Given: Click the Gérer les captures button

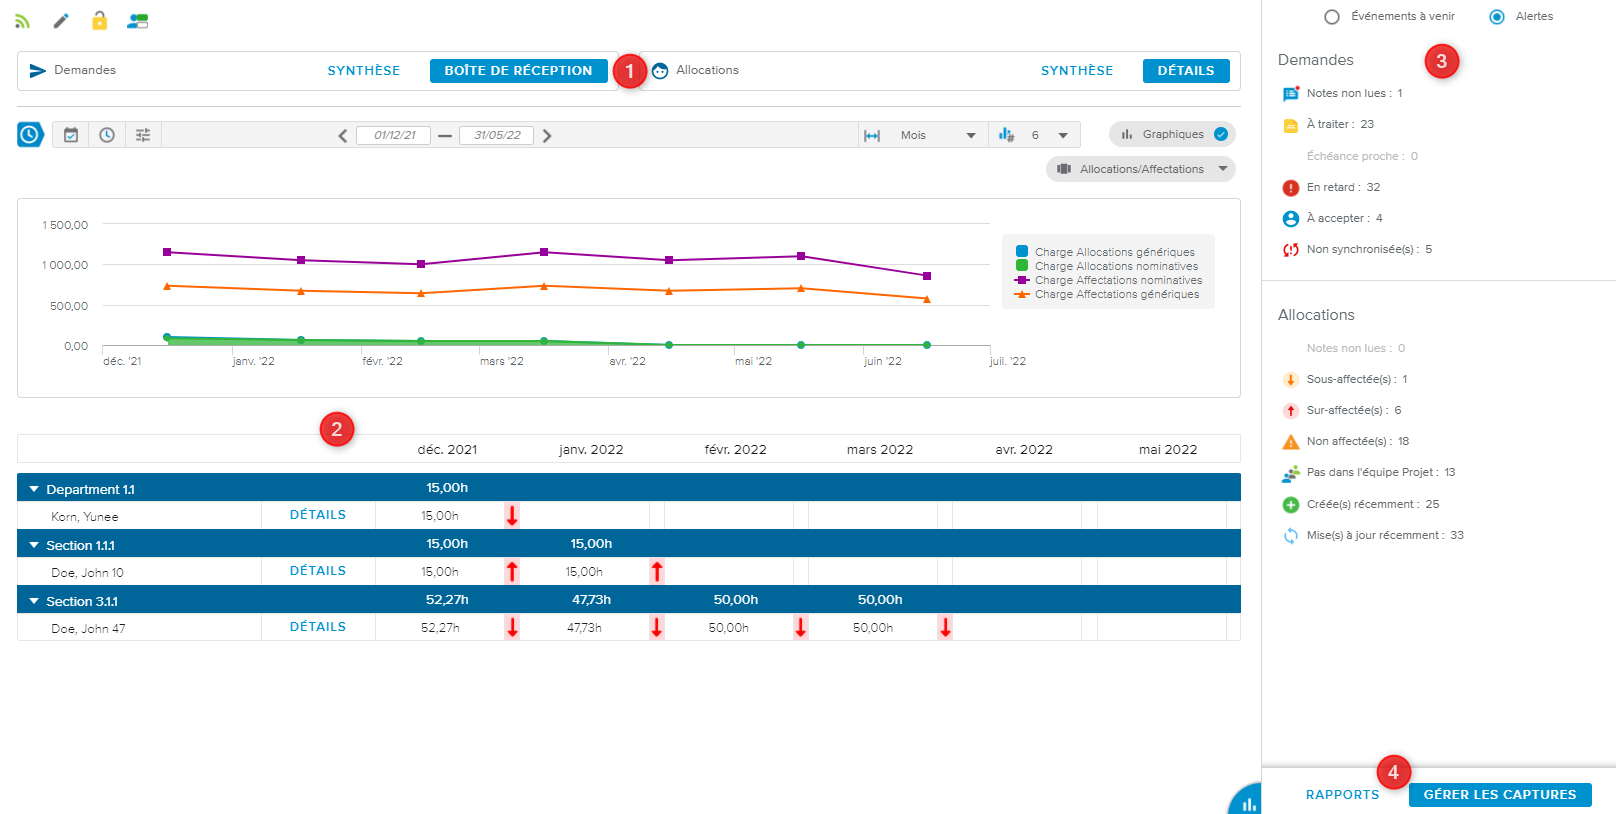Looking at the screenshot, I should click(1499, 795).
